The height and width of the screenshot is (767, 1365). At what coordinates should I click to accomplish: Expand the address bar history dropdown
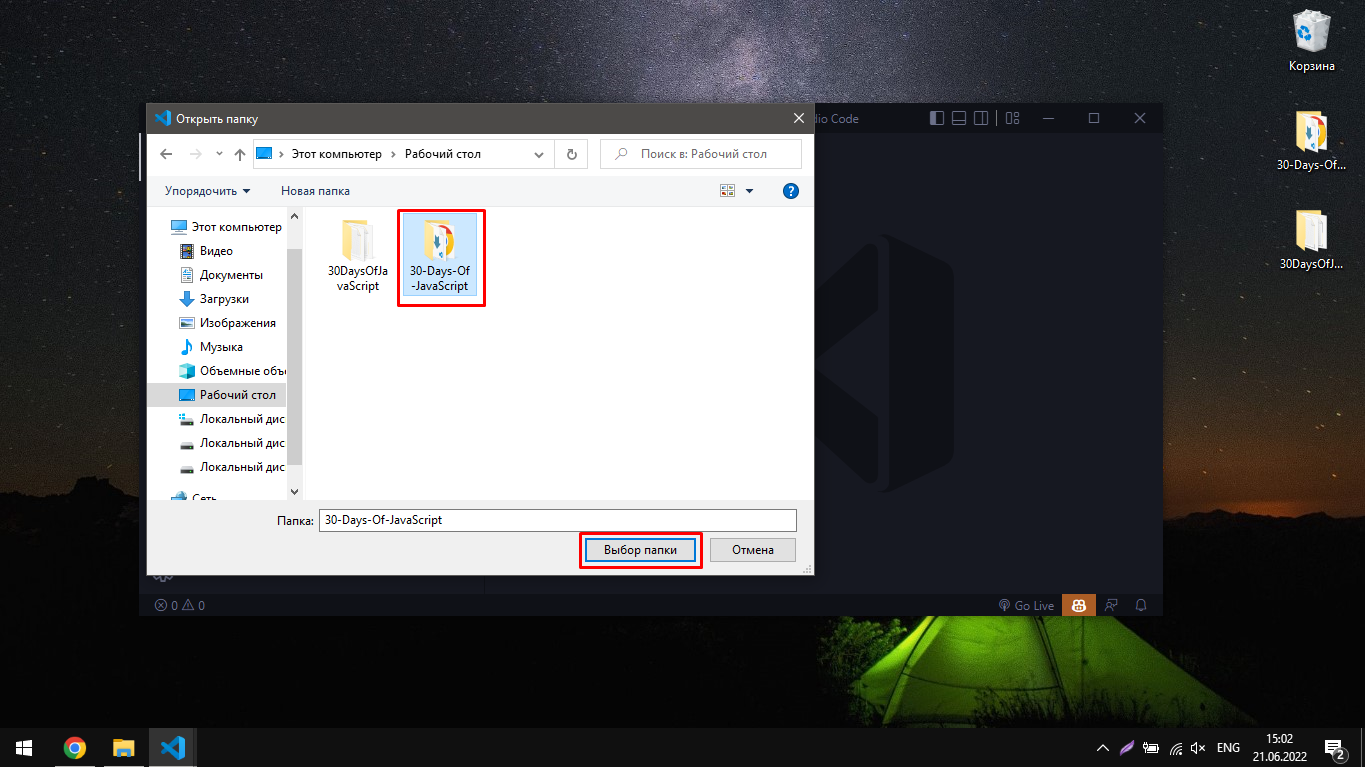(x=540, y=154)
